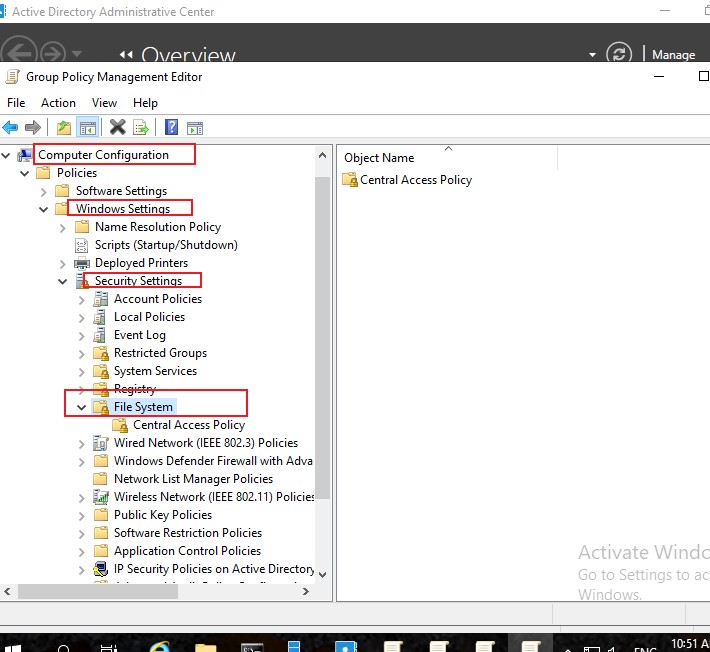Click the Export List toolbar icon
This screenshot has width=710, height=652.
141,128
